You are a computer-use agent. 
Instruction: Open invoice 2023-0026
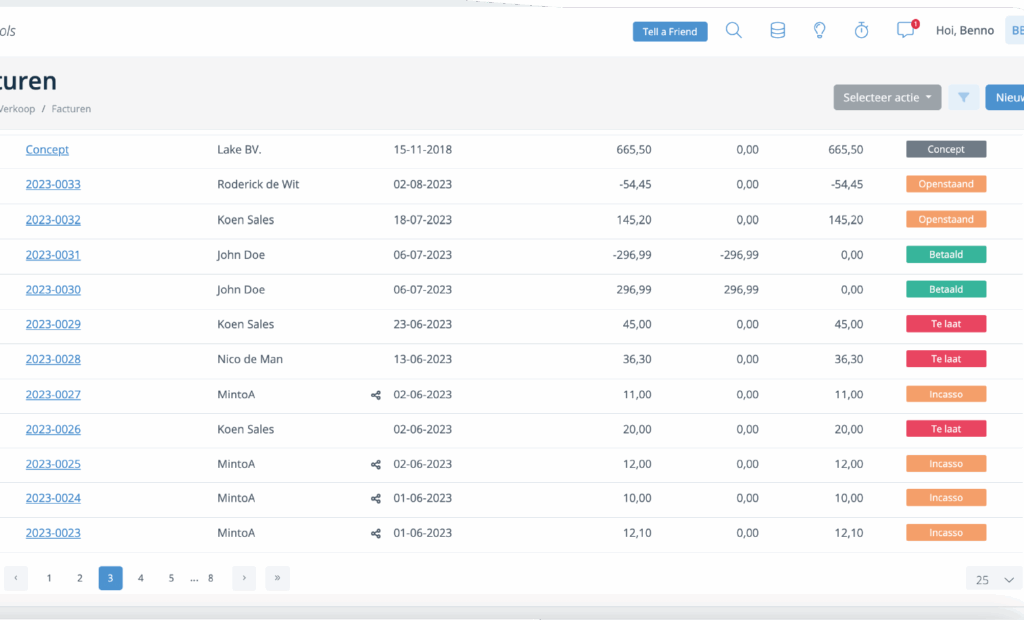pyautogui.click(x=53, y=429)
